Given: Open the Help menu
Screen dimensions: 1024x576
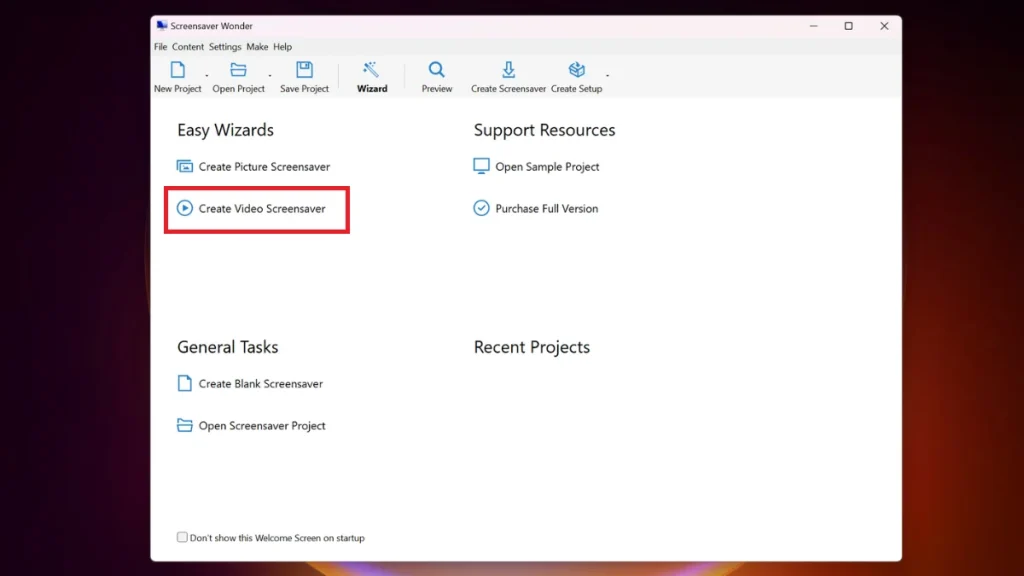Looking at the screenshot, I should pyautogui.click(x=283, y=47).
